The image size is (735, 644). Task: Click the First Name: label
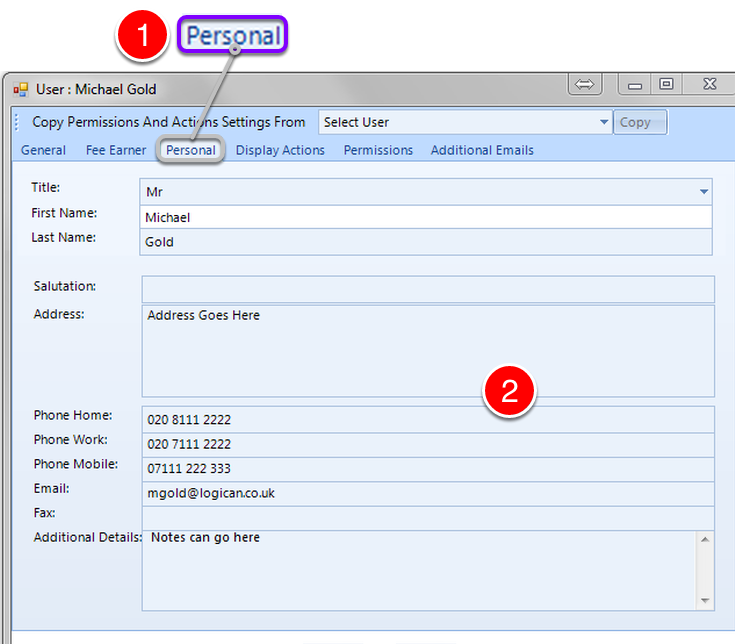pyautogui.click(x=64, y=213)
